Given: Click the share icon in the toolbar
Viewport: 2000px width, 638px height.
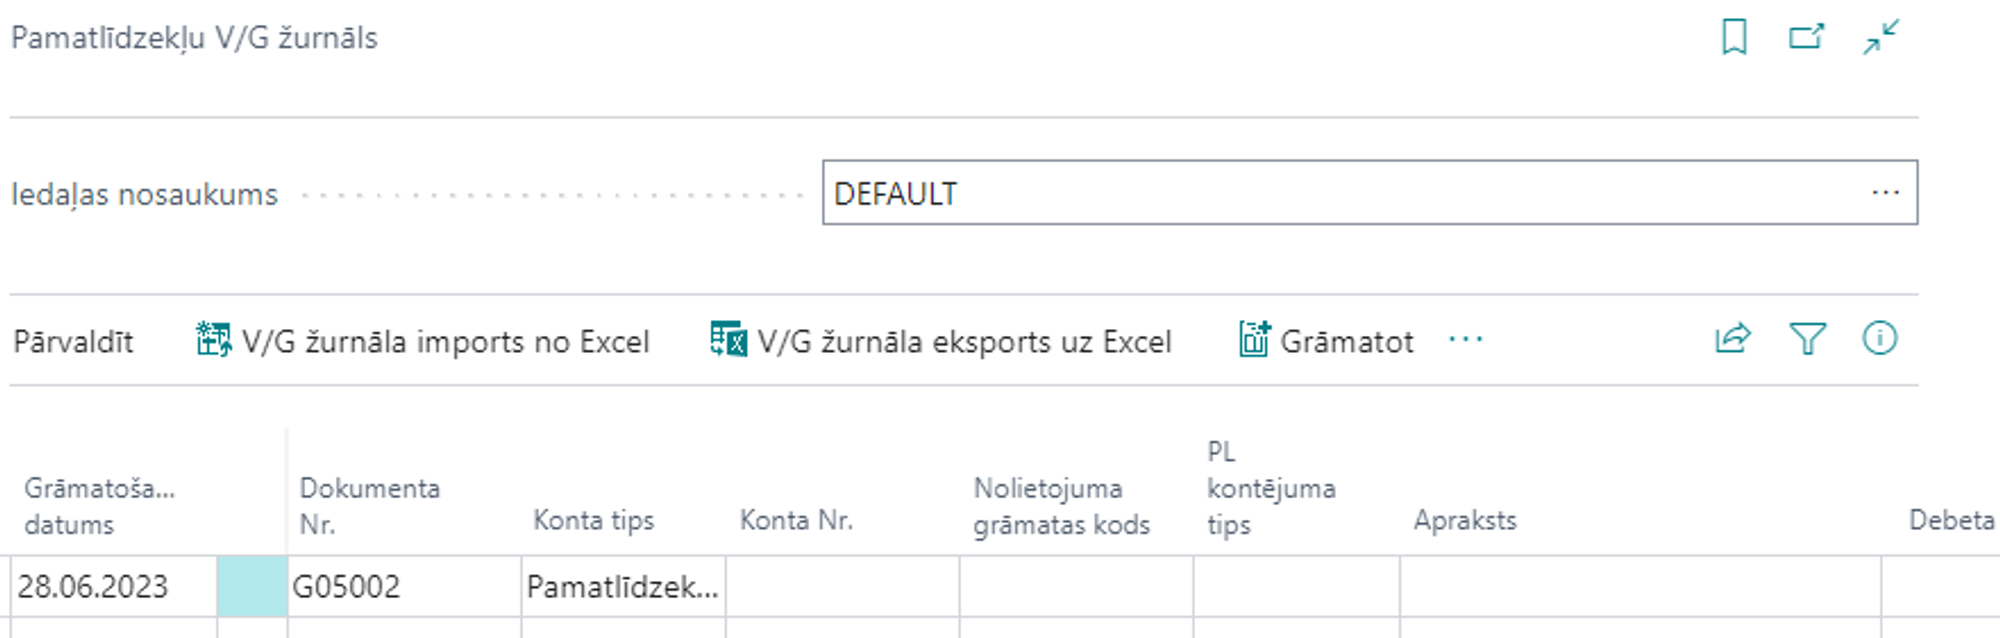Looking at the screenshot, I should coord(1732,339).
